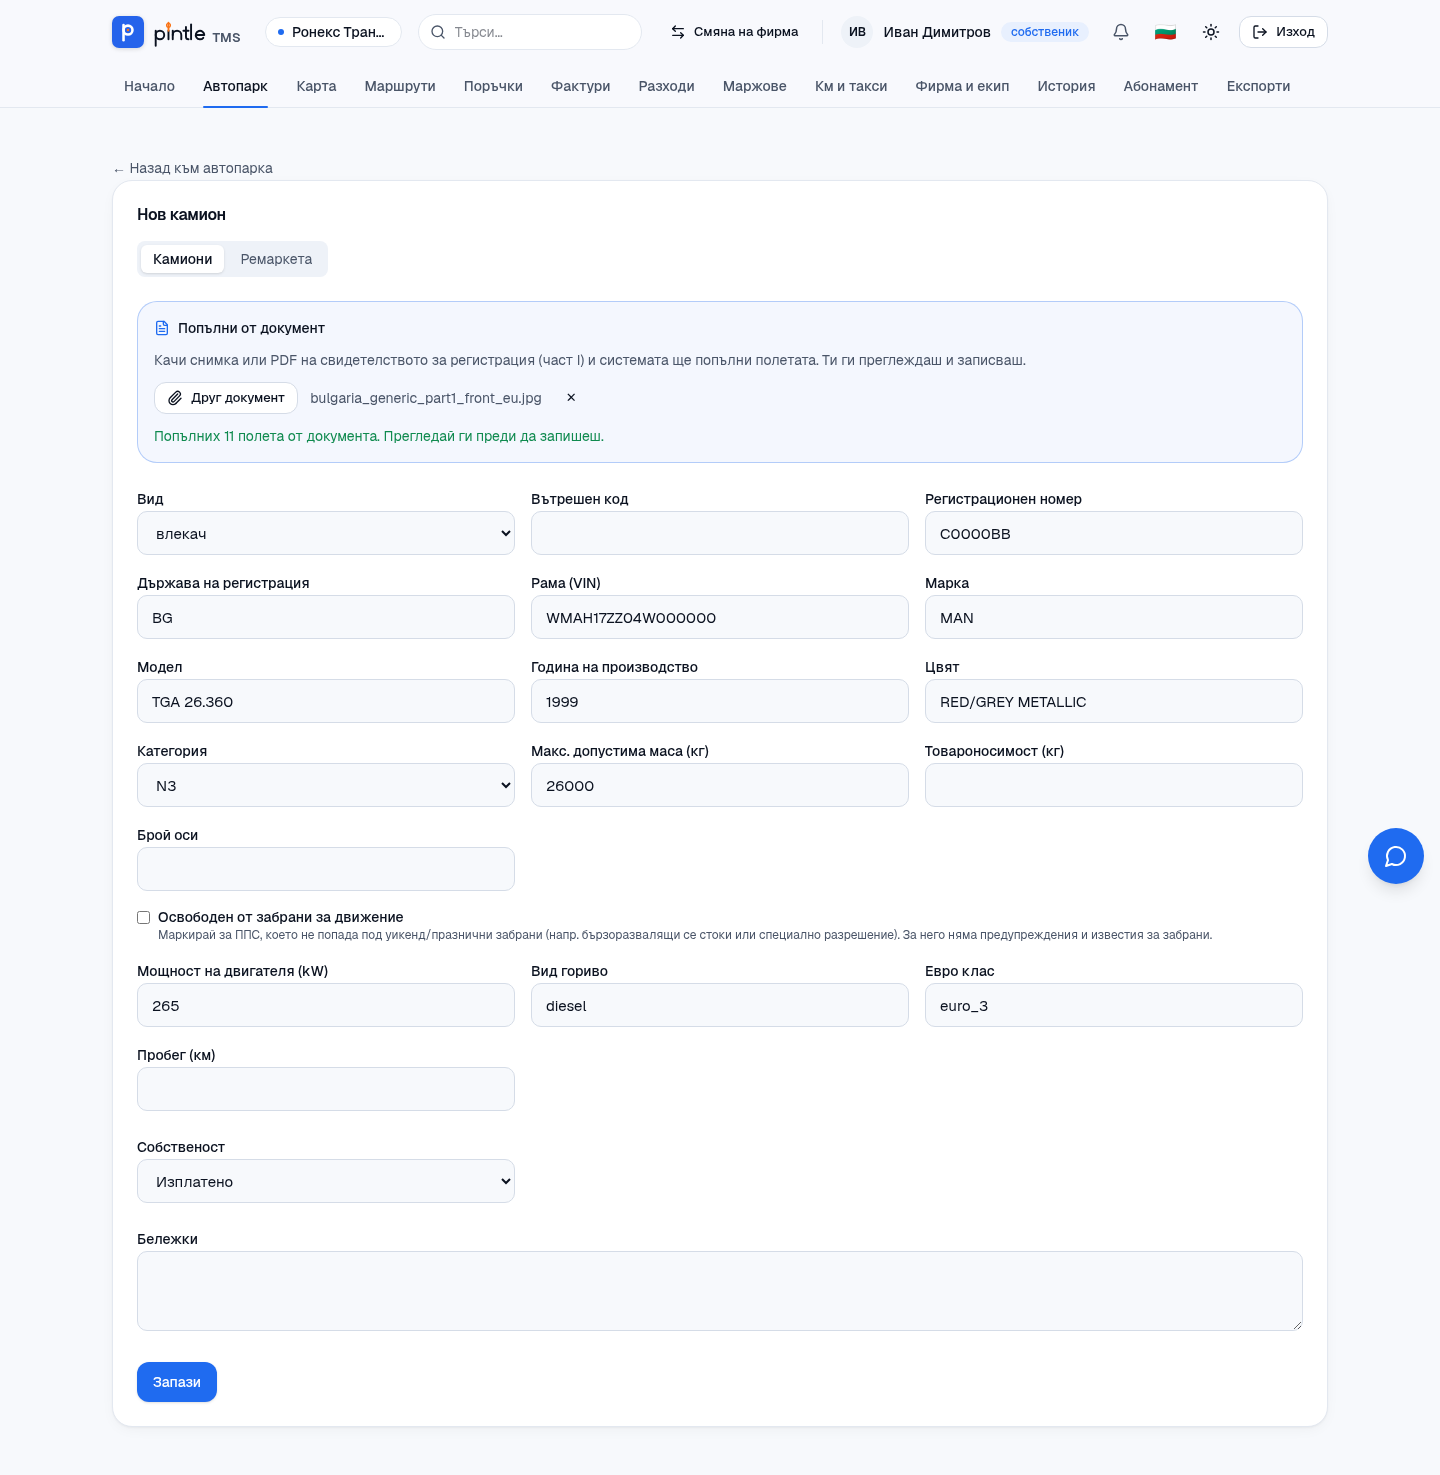Focus the Товароносимост (кг) field
The image size is (1440, 1475).
1114,785
